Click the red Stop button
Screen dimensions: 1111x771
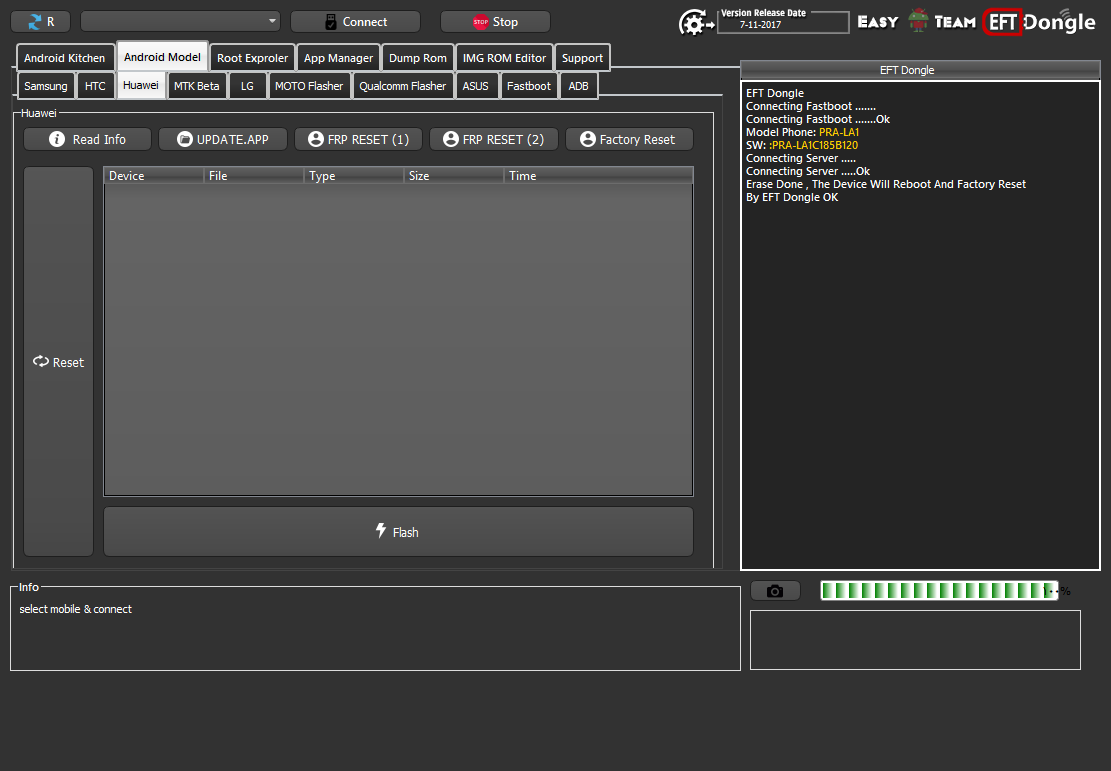click(x=495, y=22)
